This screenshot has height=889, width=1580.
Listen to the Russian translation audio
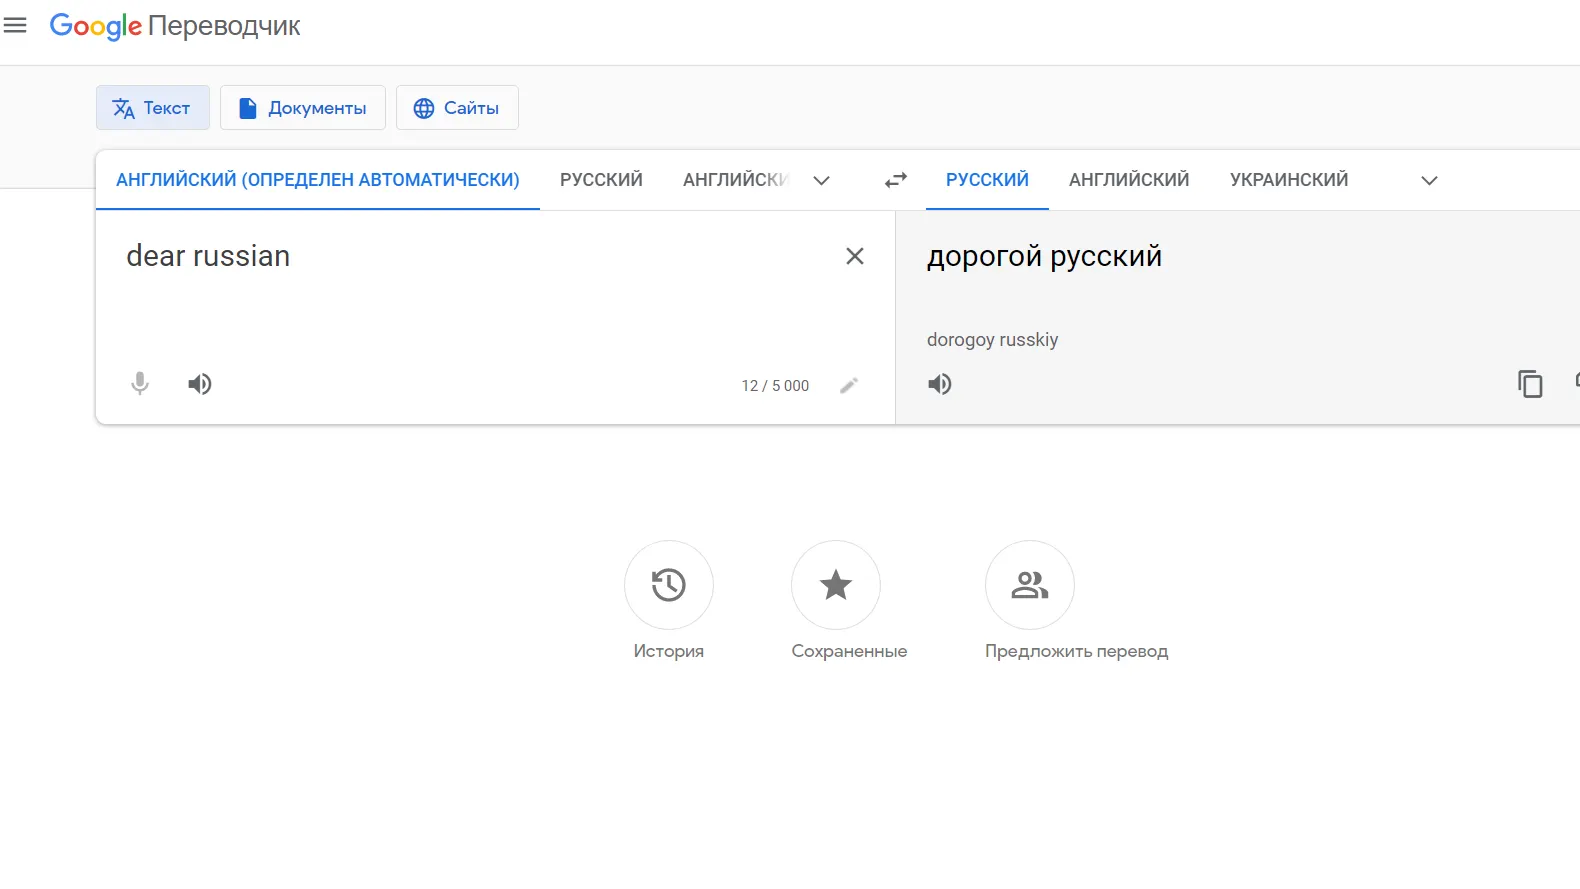(x=940, y=384)
